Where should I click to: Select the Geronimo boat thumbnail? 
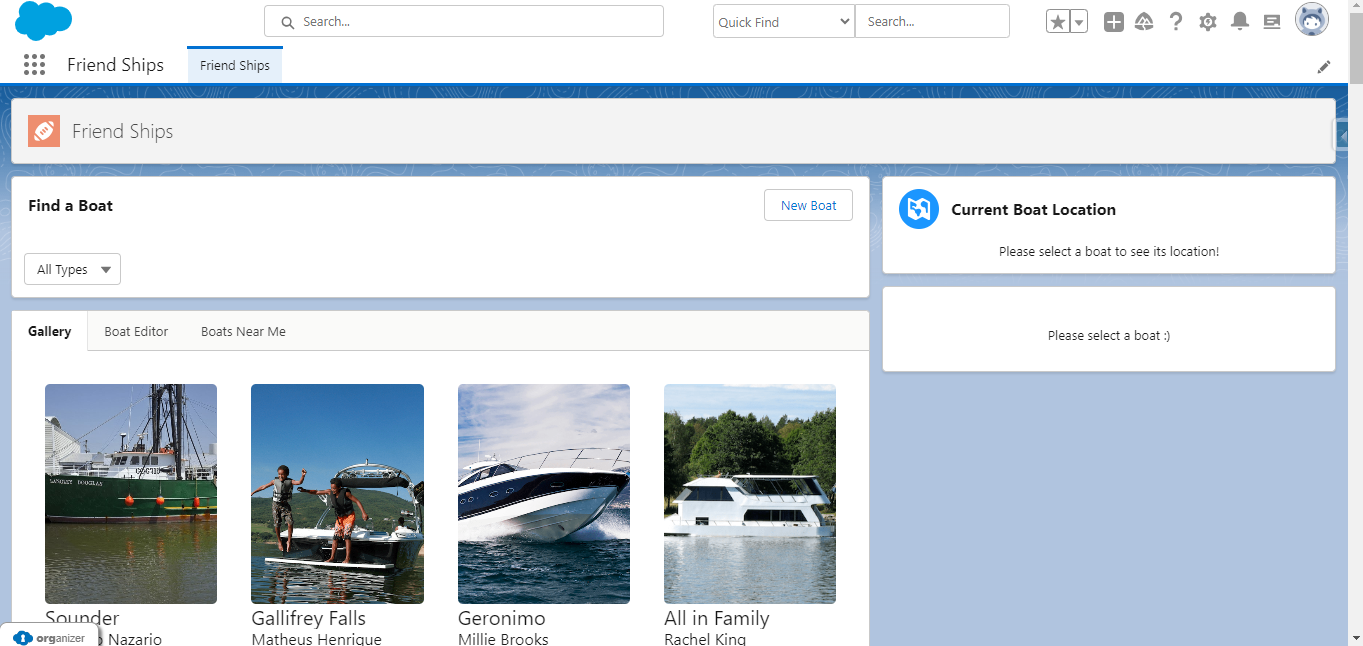(544, 494)
